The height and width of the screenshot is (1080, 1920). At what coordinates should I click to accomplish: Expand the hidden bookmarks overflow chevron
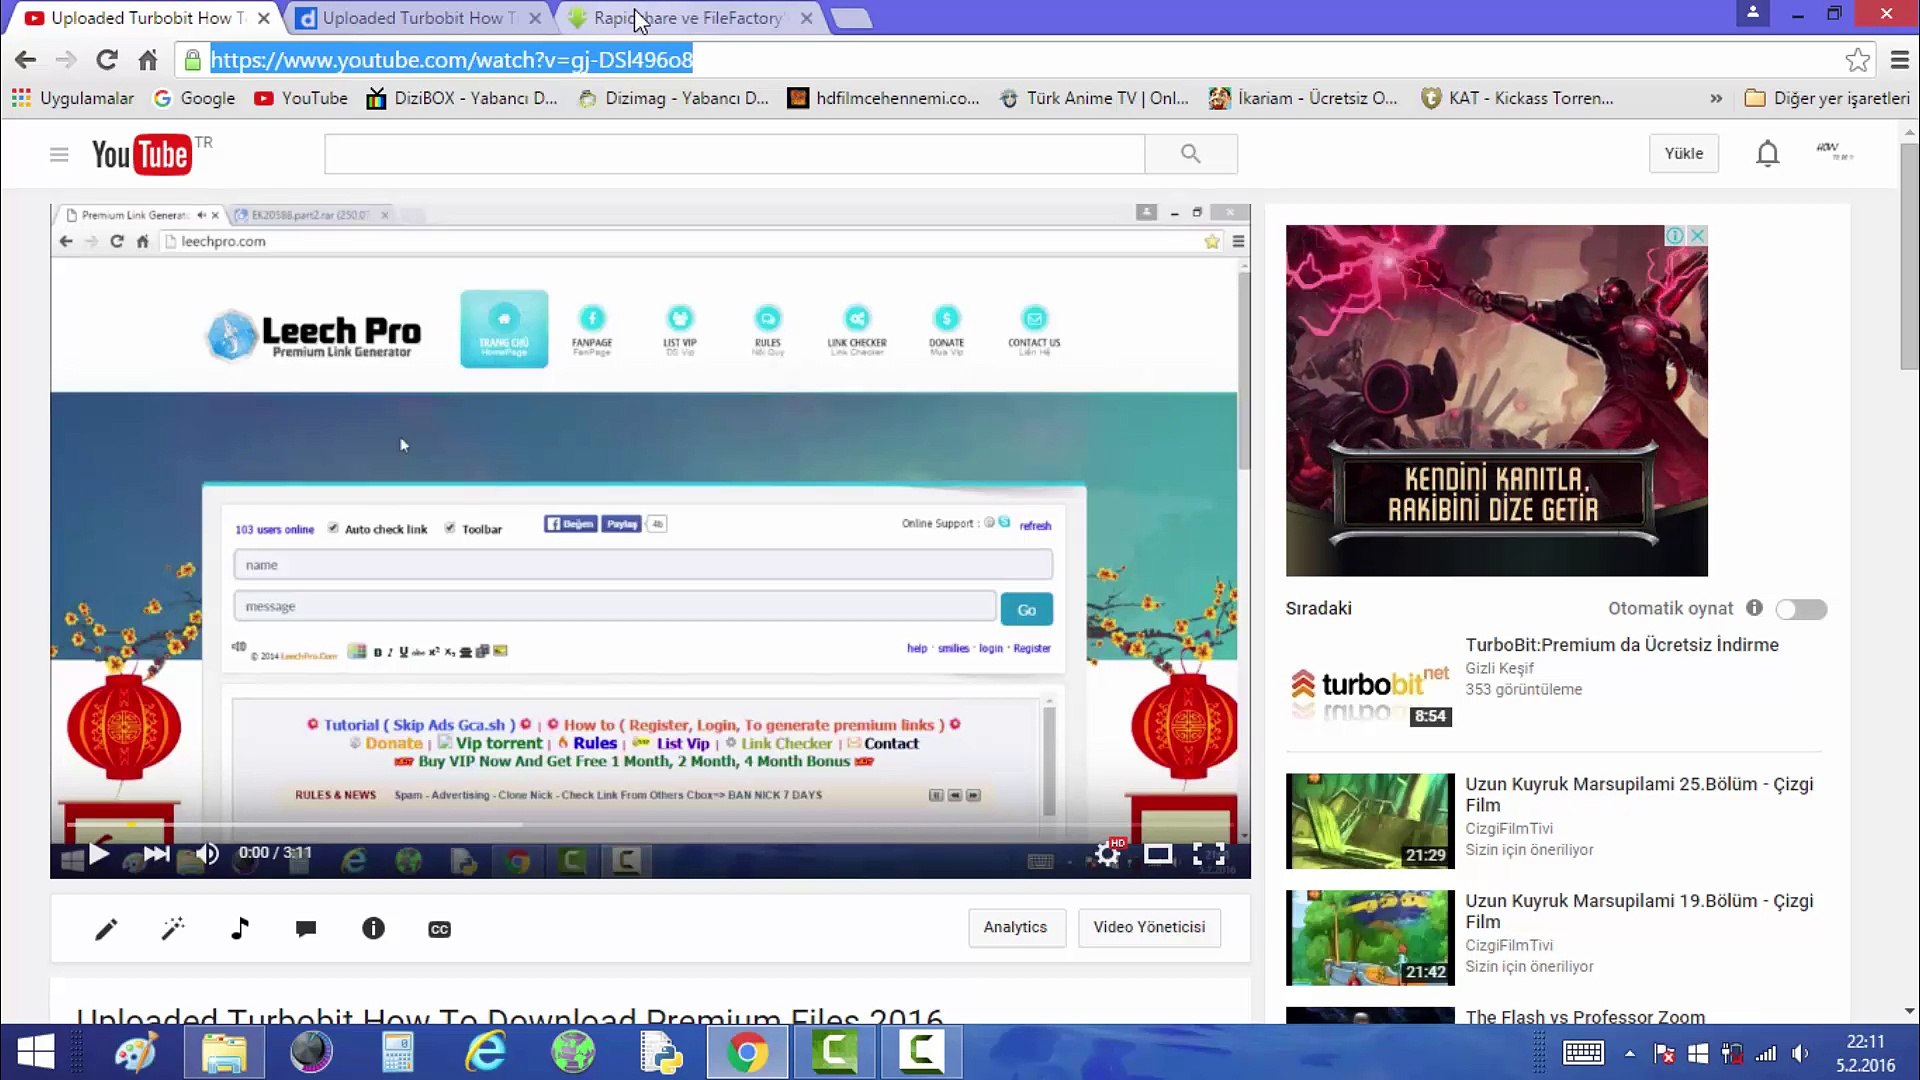[1716, 98]
